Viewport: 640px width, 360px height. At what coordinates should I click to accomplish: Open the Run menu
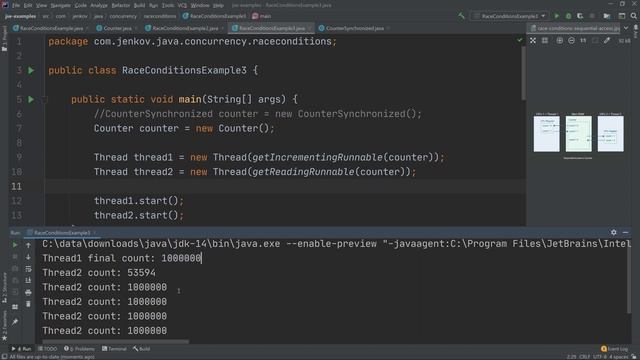point(153,5)
